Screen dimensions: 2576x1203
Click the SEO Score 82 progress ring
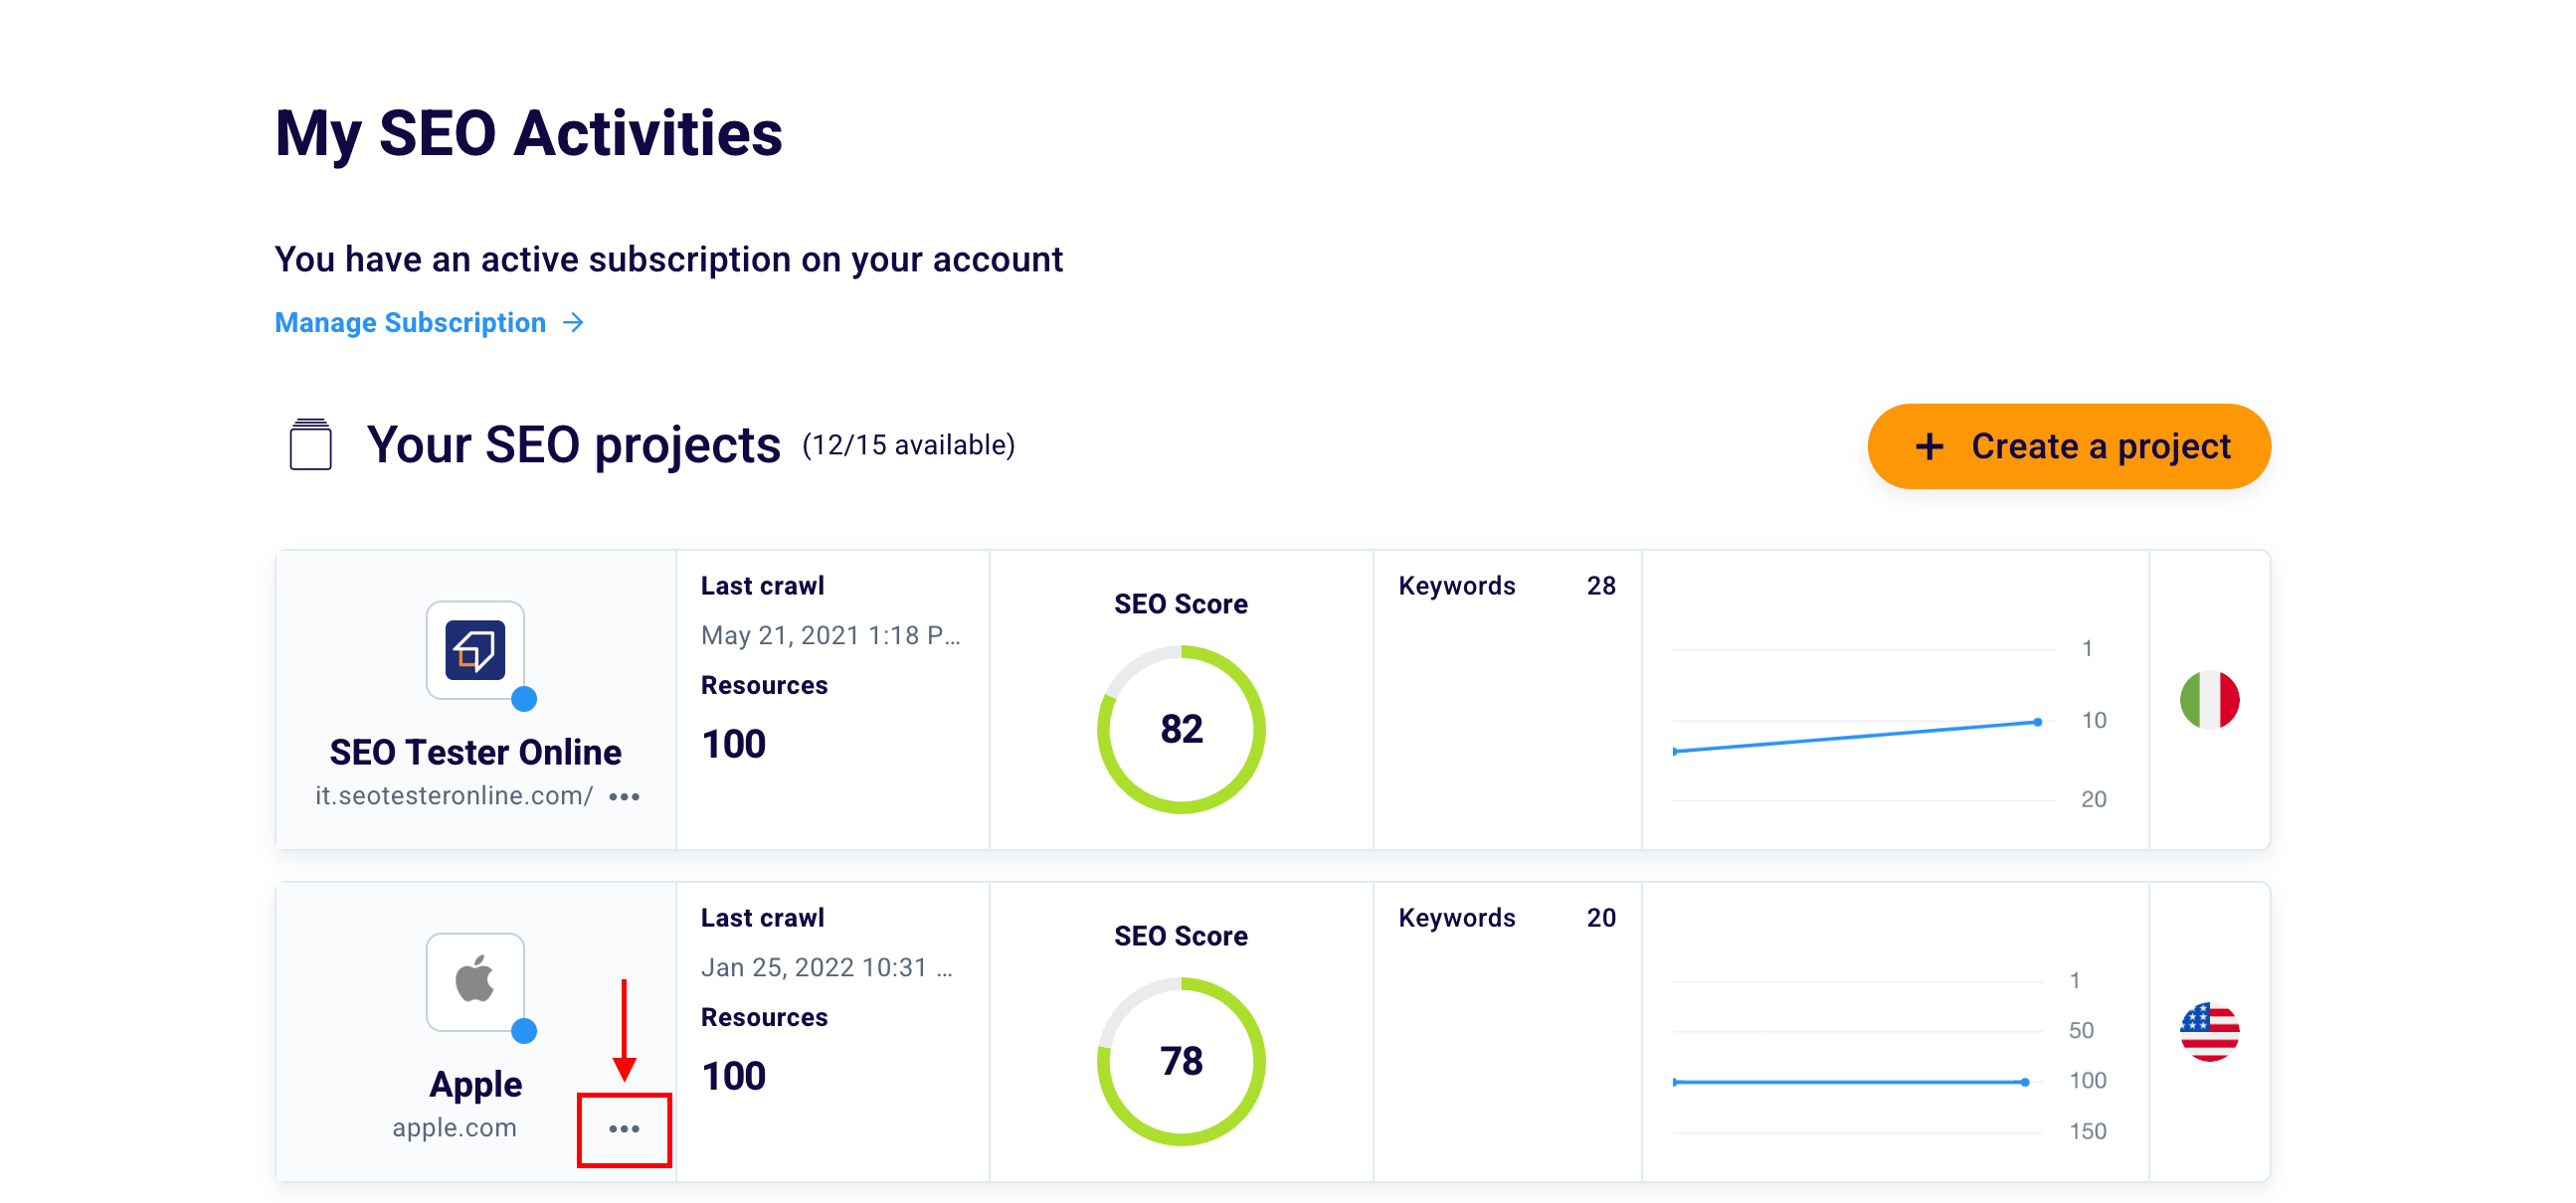click(x=1181, y=728)
